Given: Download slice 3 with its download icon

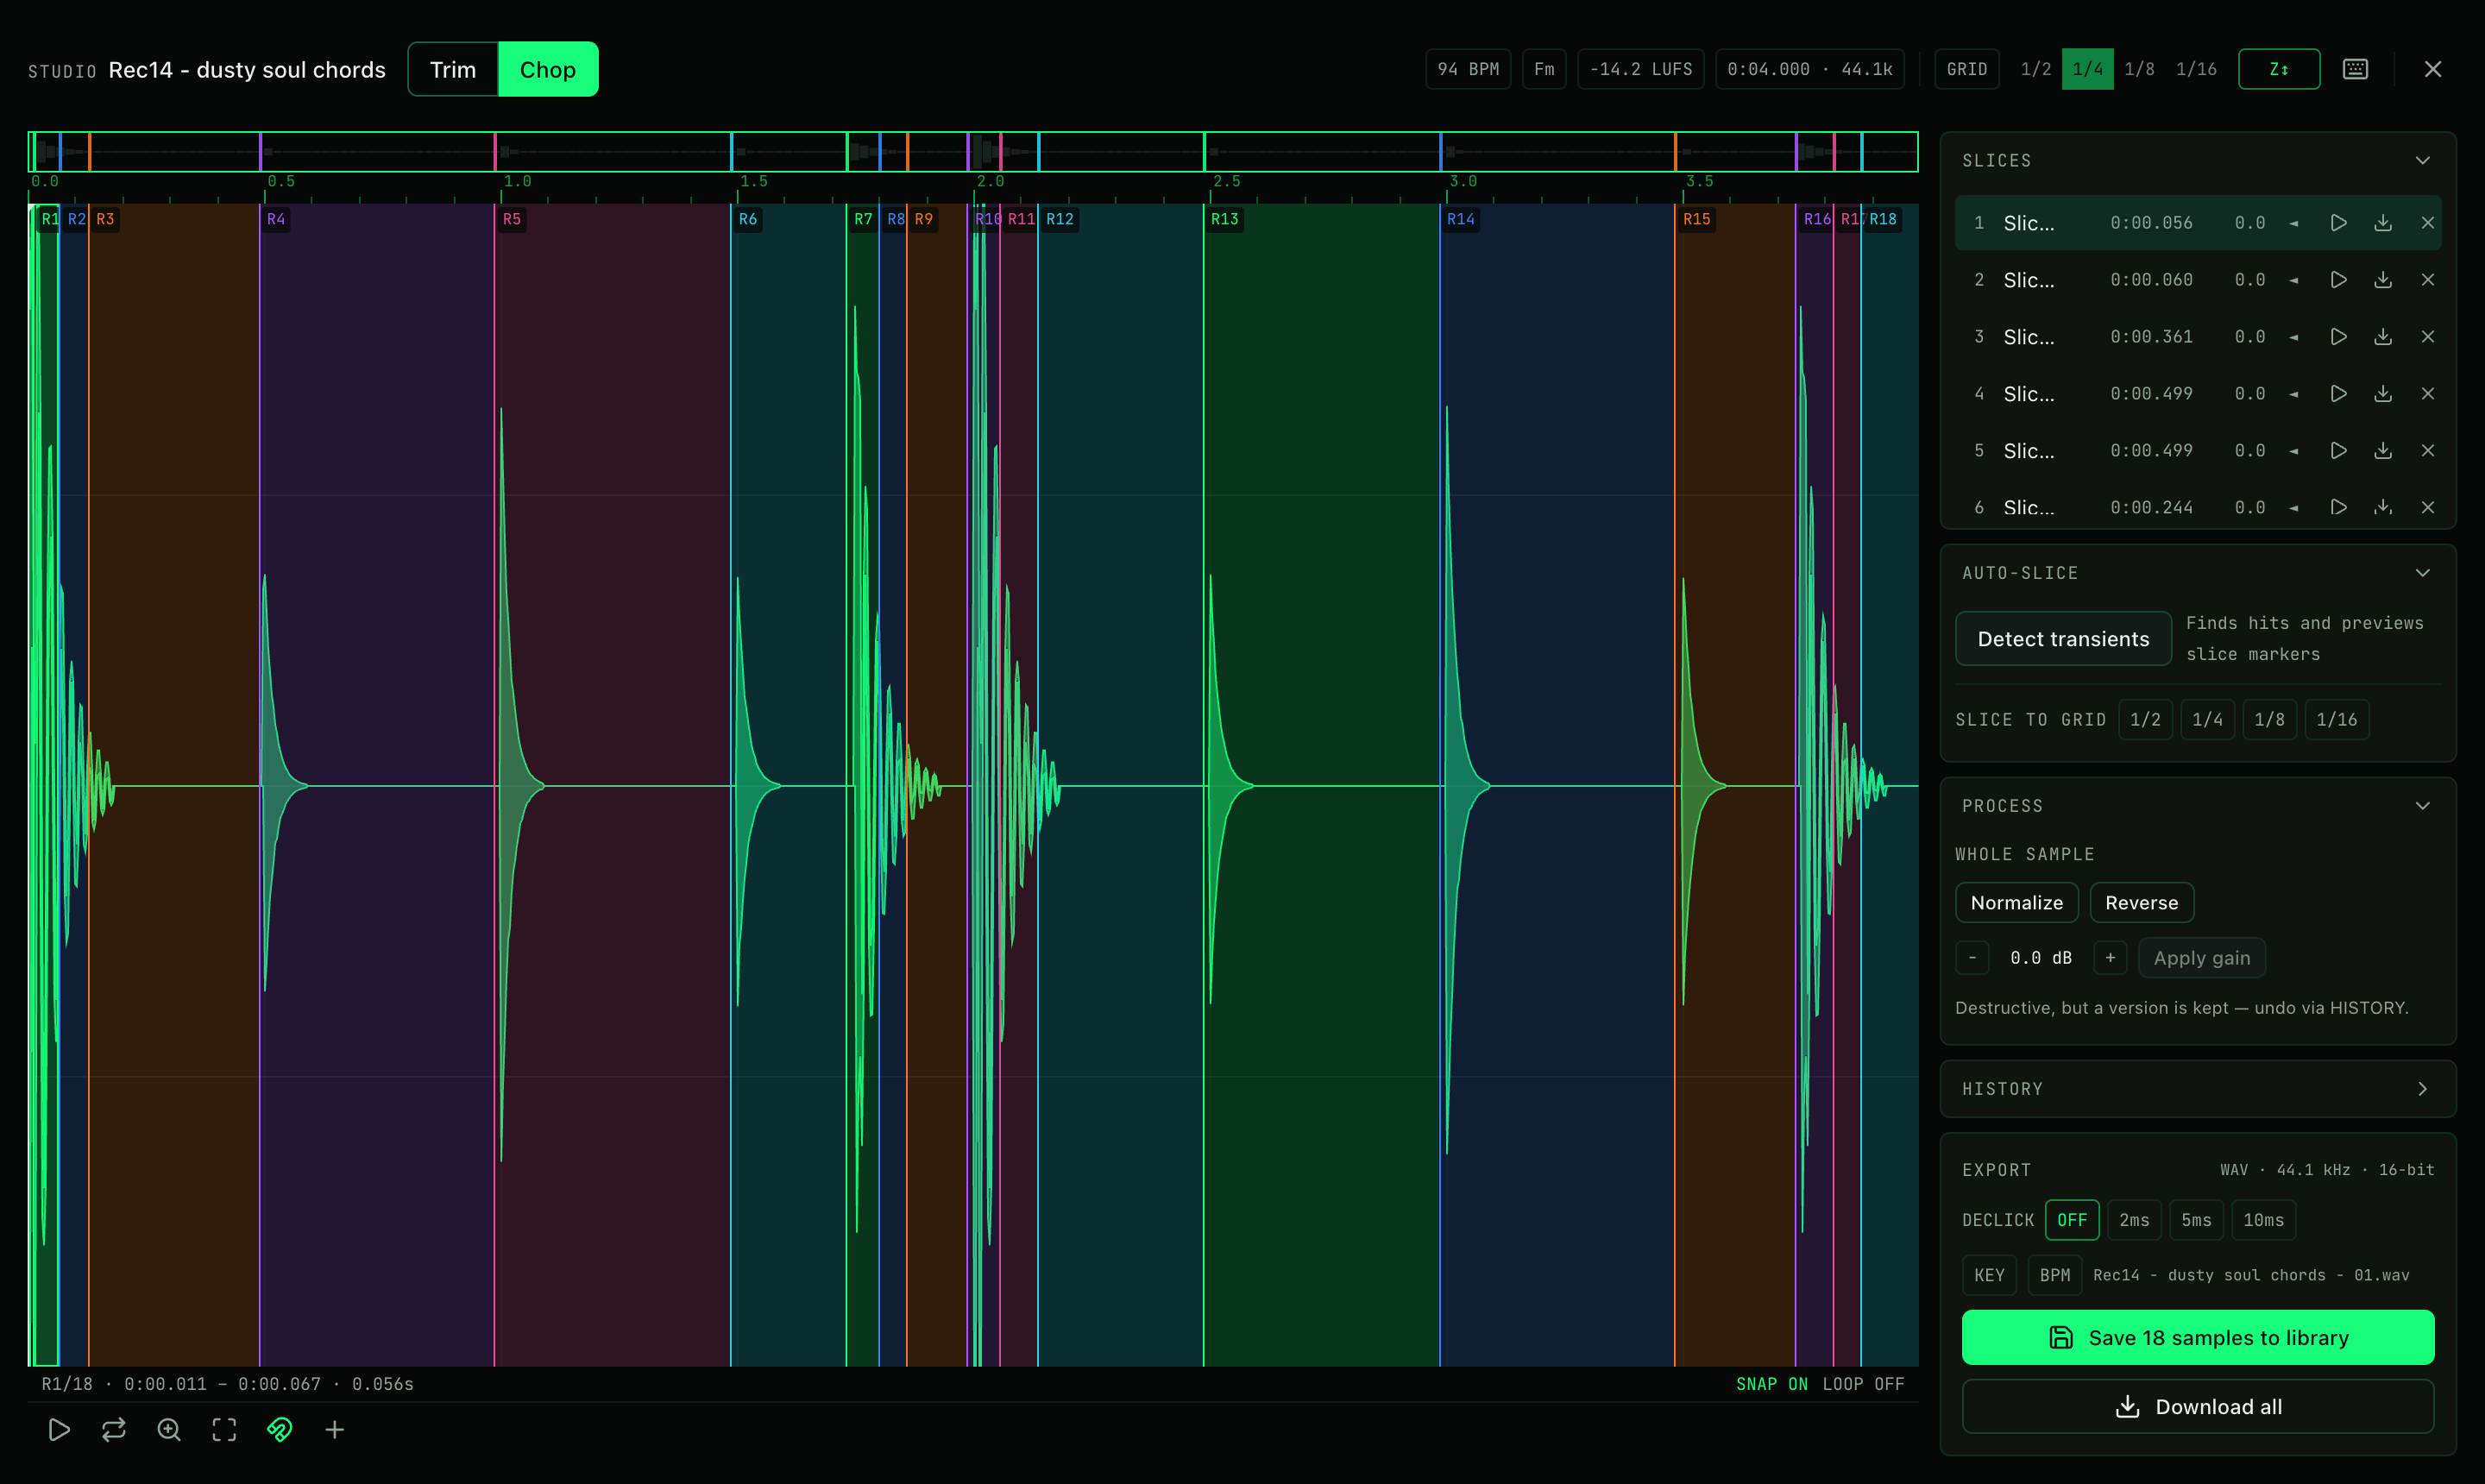Looking at the screenshot, I should coord(2383,337).
